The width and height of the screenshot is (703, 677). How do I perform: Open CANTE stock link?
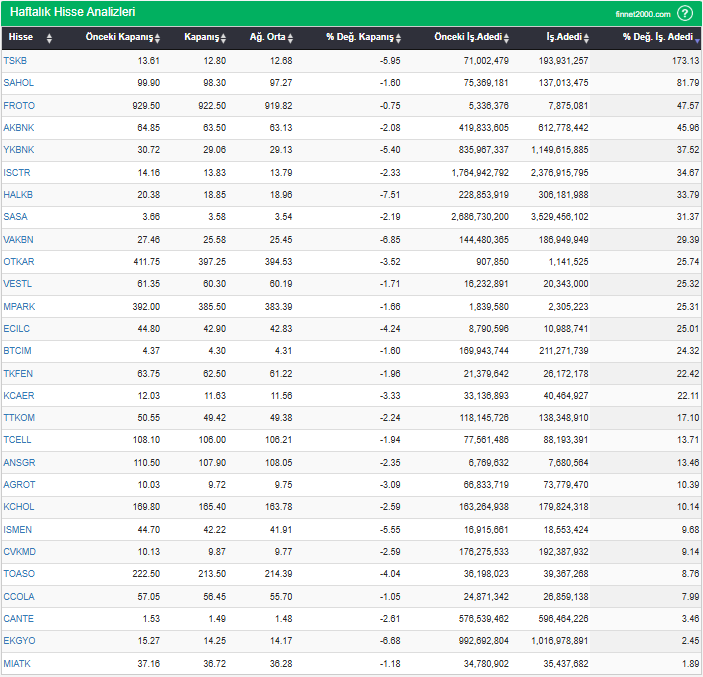[18, 618]
